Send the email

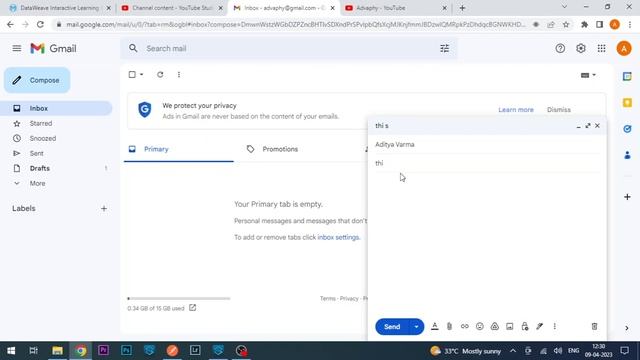click(392, 327)
